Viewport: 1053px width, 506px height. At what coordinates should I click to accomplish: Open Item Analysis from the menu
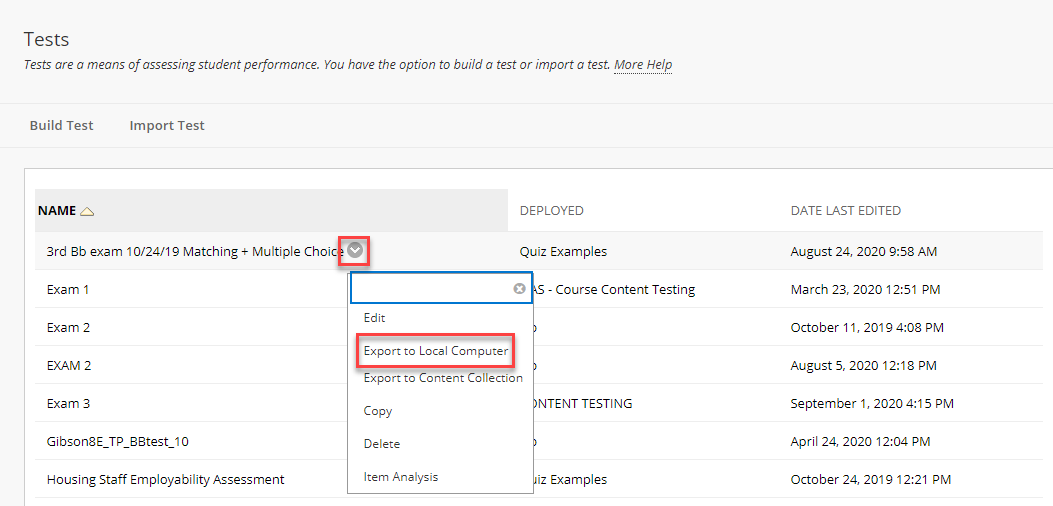click(400, 476)
